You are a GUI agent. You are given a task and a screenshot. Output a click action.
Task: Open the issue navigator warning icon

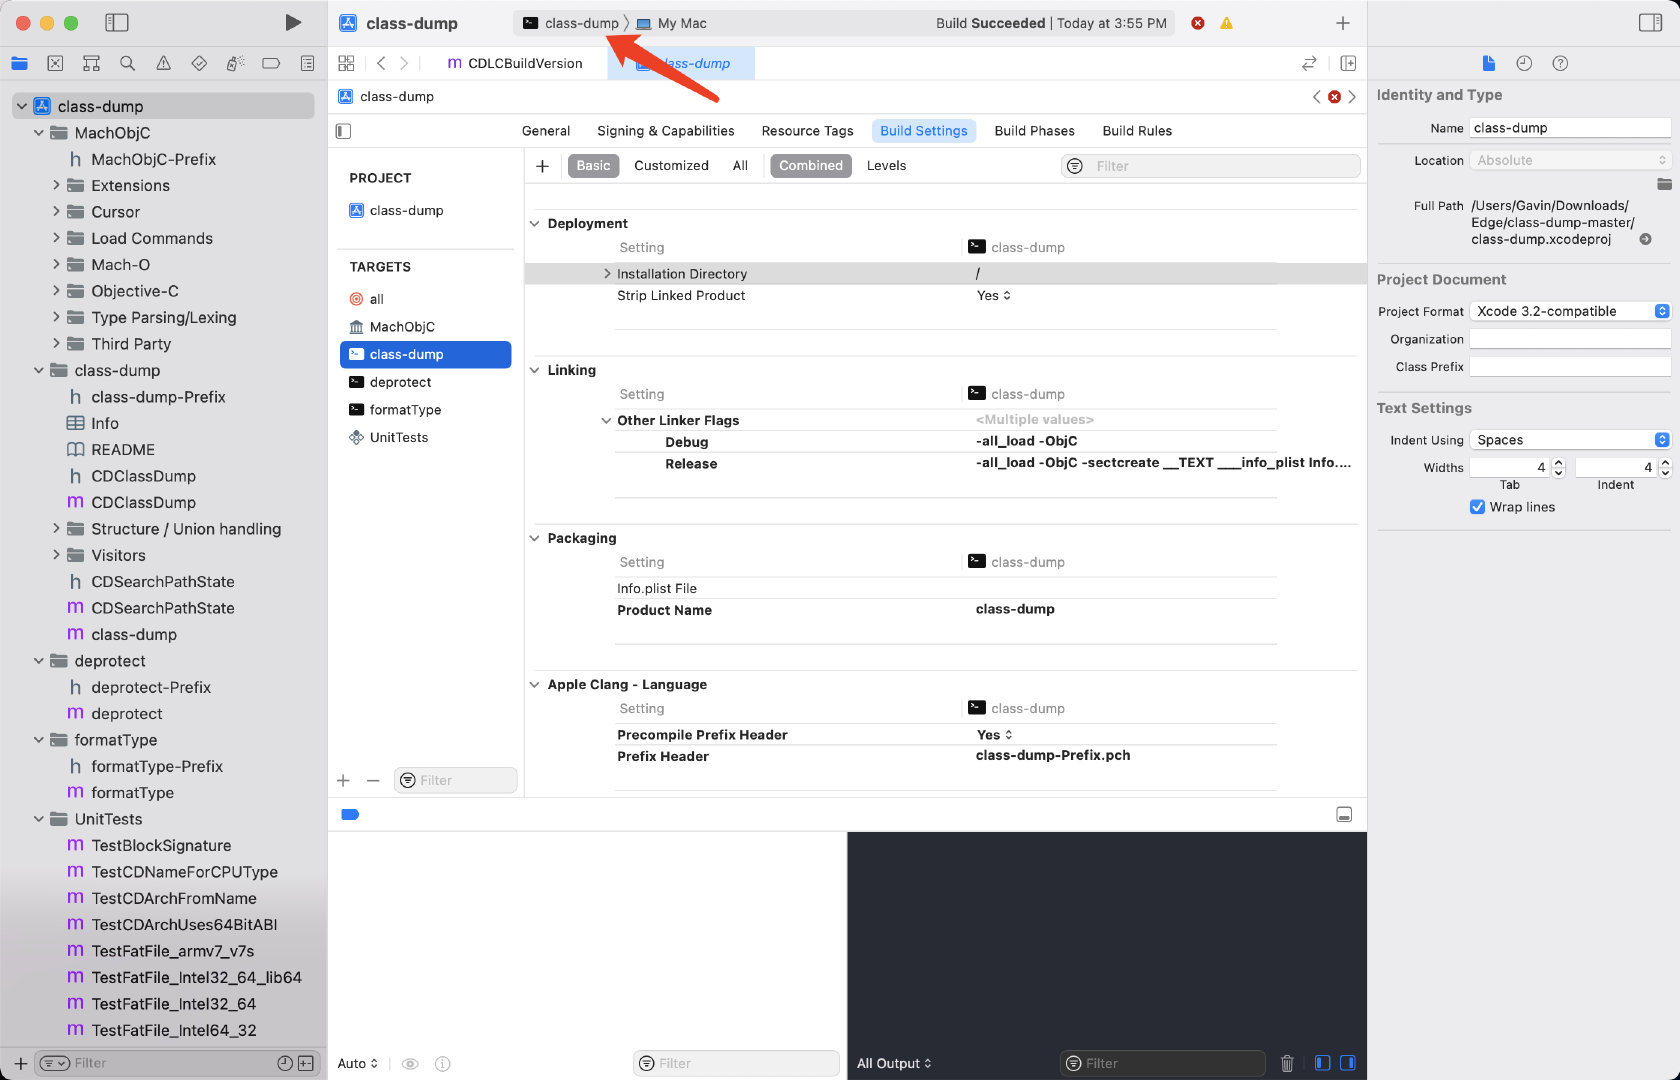pyautogui.click(x=163, y=63)
